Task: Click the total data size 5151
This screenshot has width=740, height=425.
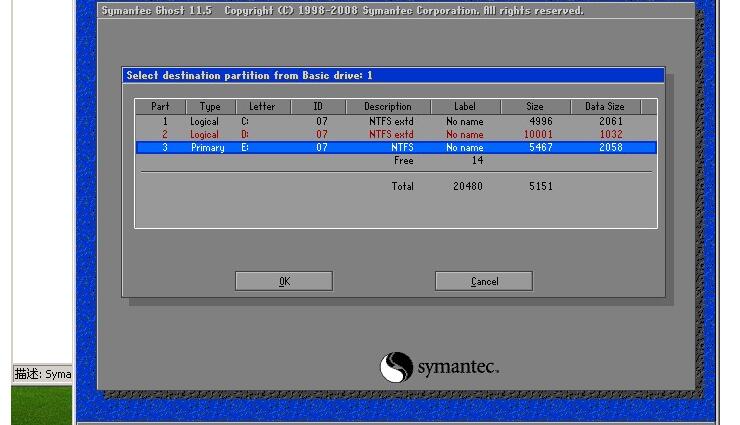Action: pos(541,186)
